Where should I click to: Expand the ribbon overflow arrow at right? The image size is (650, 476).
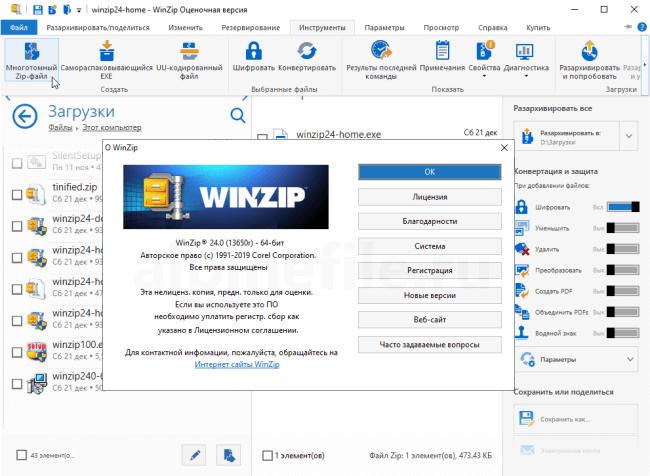pos(645,65)
